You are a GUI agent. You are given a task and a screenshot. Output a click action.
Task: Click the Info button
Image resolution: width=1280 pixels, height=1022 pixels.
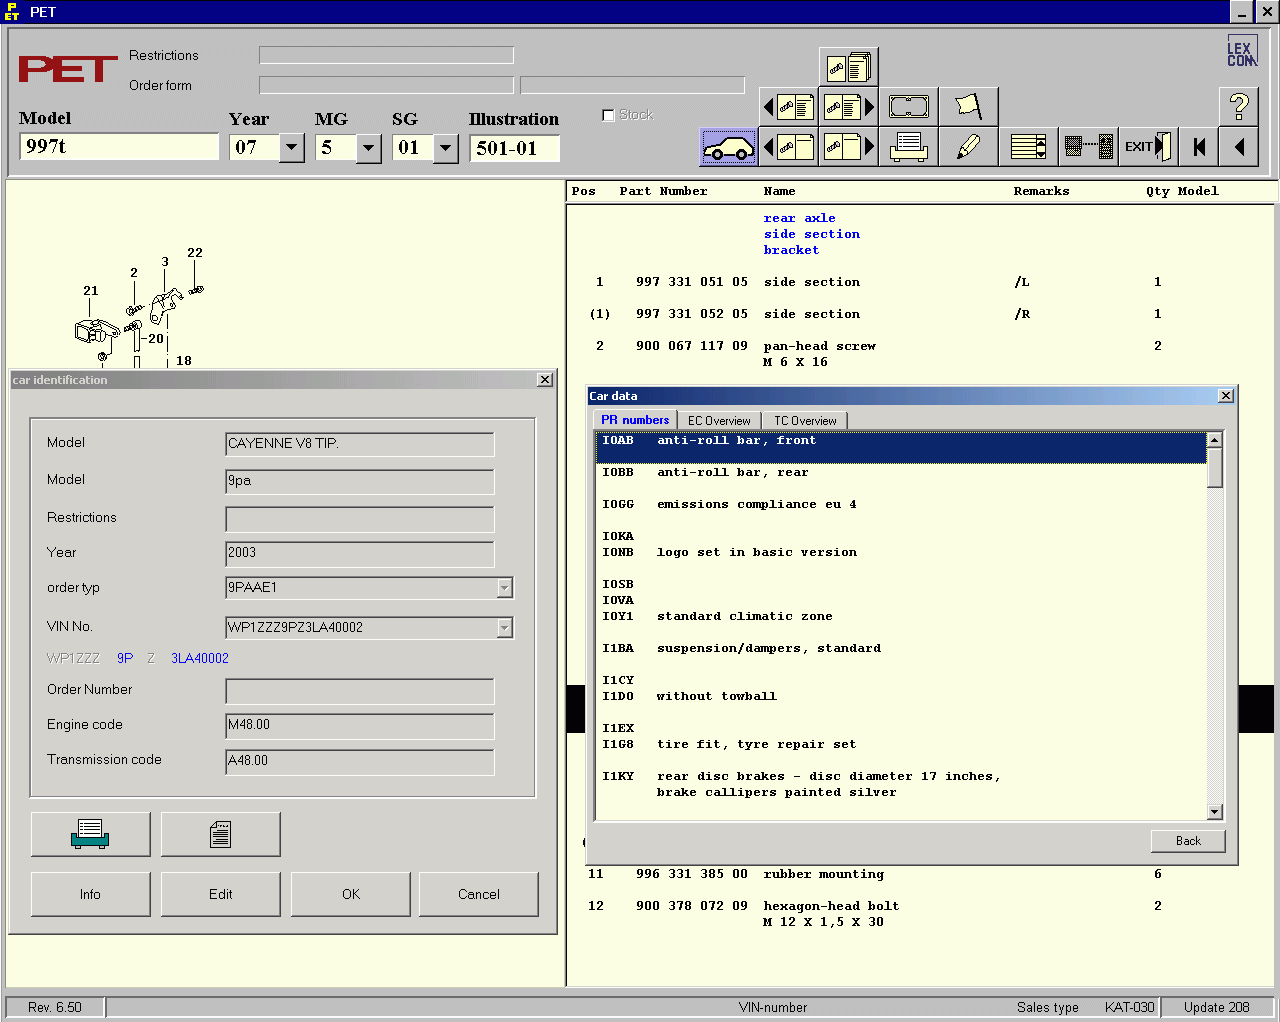point(91,894)
